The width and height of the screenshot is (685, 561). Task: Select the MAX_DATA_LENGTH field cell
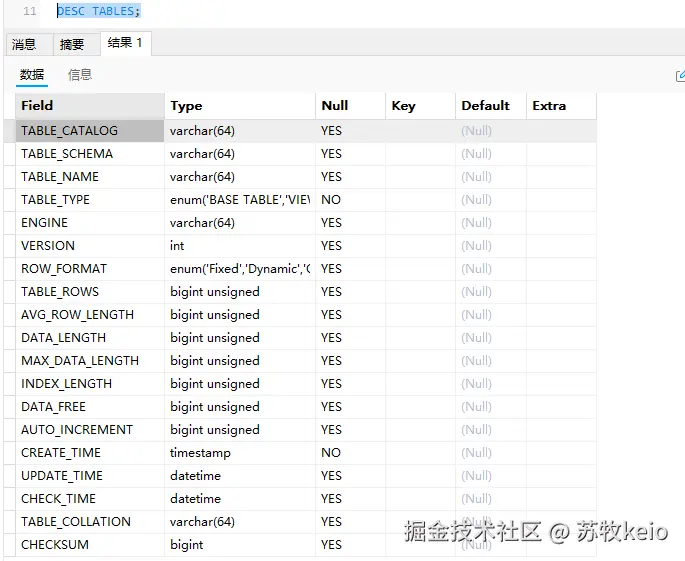[x=90, y=361]
